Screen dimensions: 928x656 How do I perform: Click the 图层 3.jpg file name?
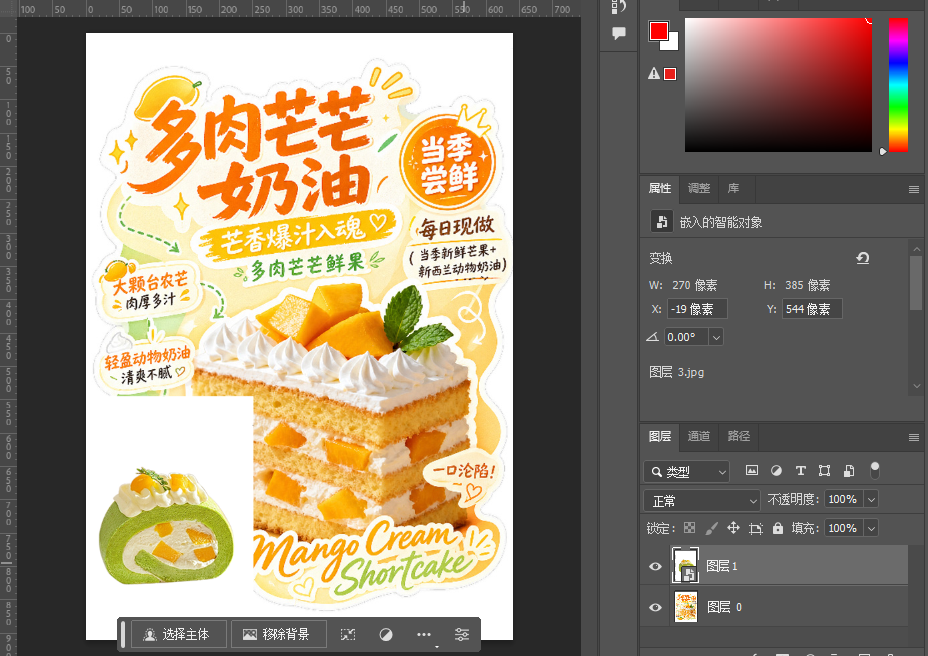pos(676,372)
